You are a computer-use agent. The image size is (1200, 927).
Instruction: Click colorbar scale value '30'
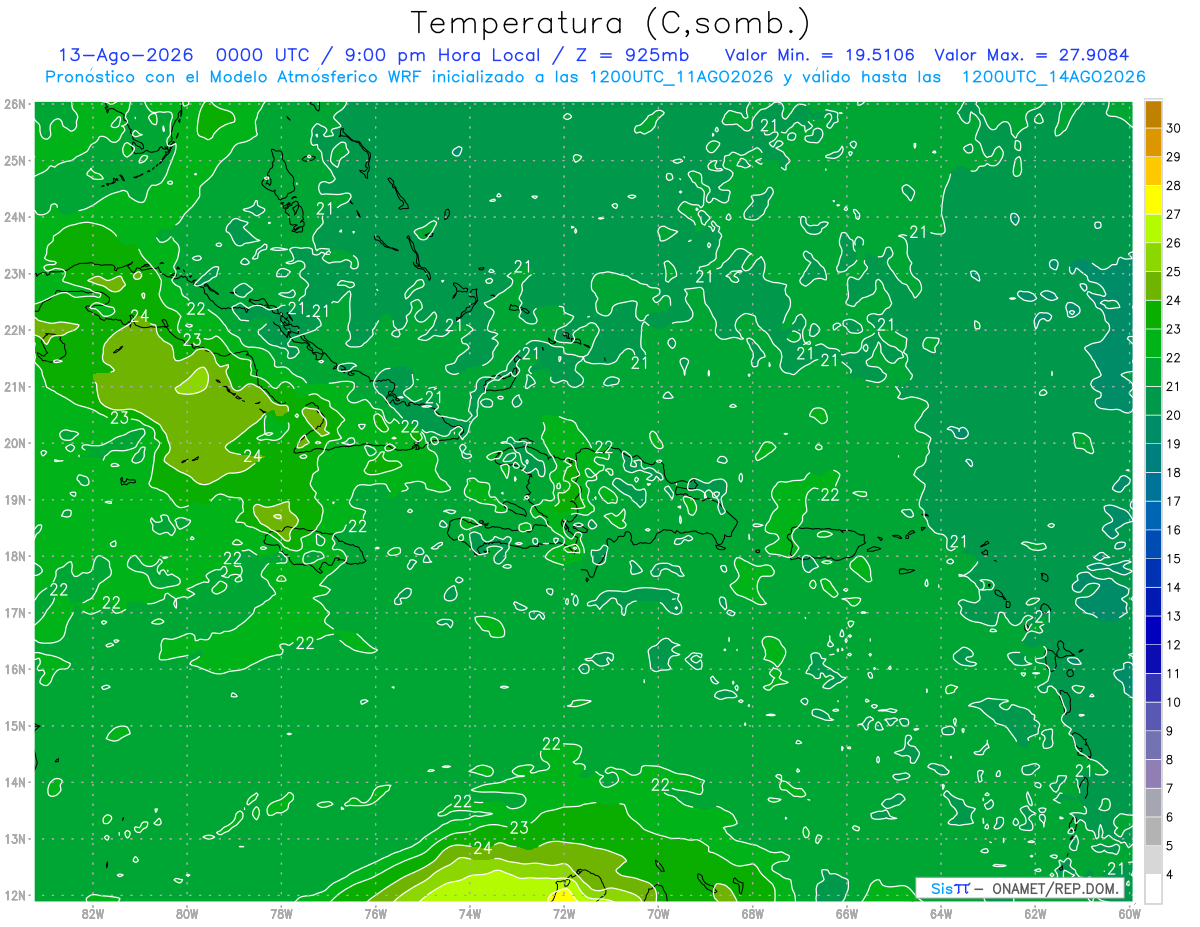(1173, 129)
